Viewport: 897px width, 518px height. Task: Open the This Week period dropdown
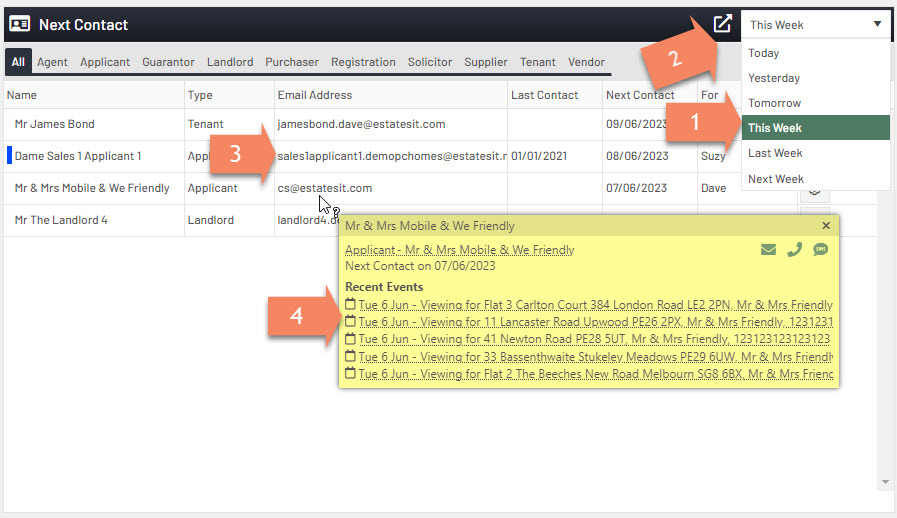click(815, 25)
